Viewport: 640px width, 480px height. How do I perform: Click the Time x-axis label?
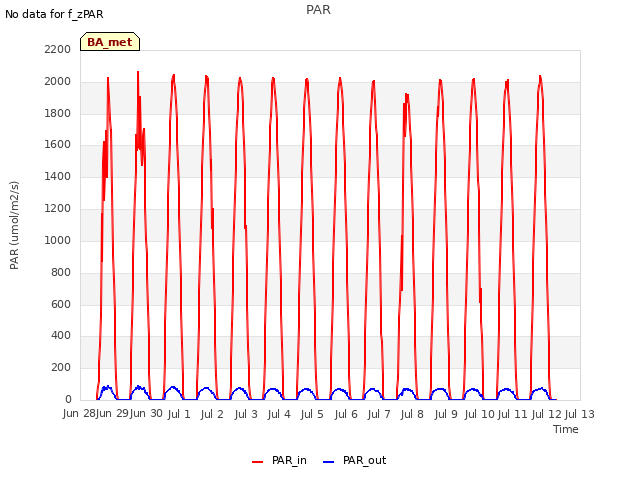[566, 429]
